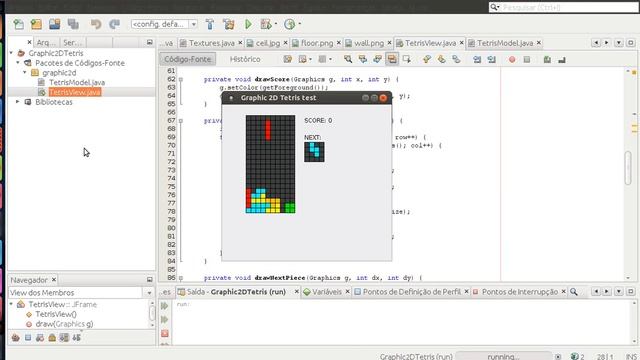The width and height of the screenshot is (640, 360).
Task: Collapse Pacotes de Códigos-Fonte node
Action: point(18,63)
